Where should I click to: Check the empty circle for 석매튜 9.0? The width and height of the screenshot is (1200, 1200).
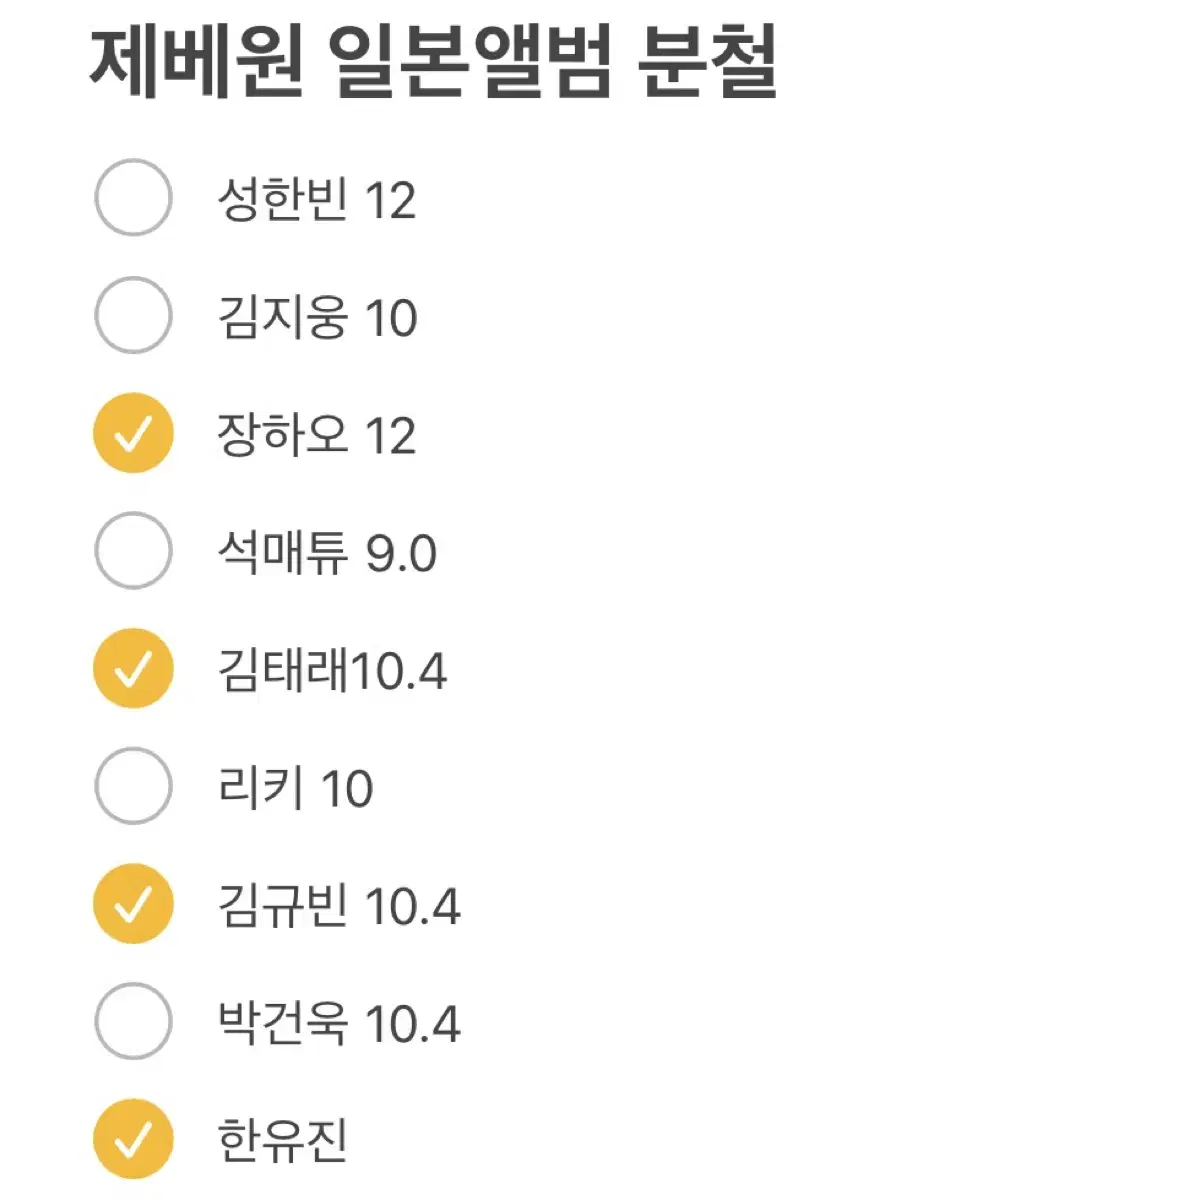(133, 551)
